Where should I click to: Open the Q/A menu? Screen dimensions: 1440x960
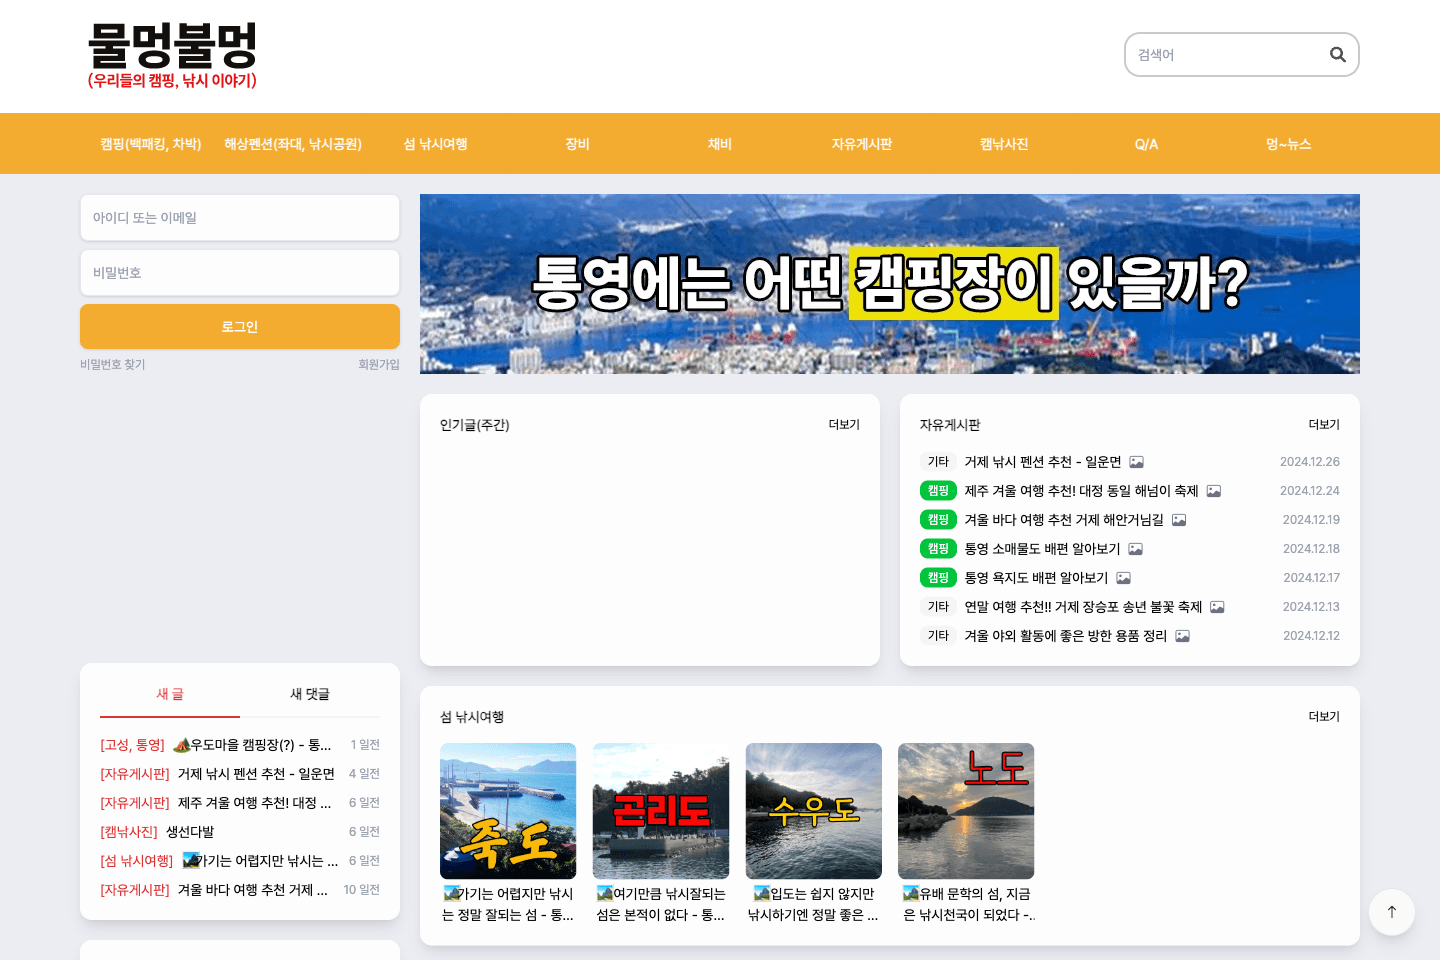(x=1146, y=144)
